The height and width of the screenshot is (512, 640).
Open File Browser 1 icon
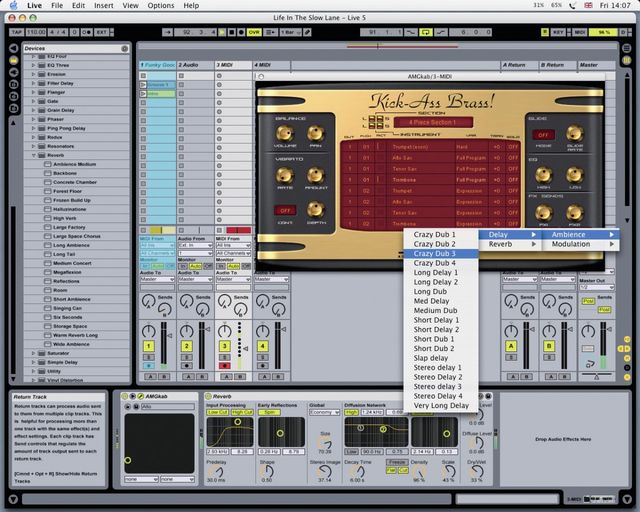pos(13,85)
